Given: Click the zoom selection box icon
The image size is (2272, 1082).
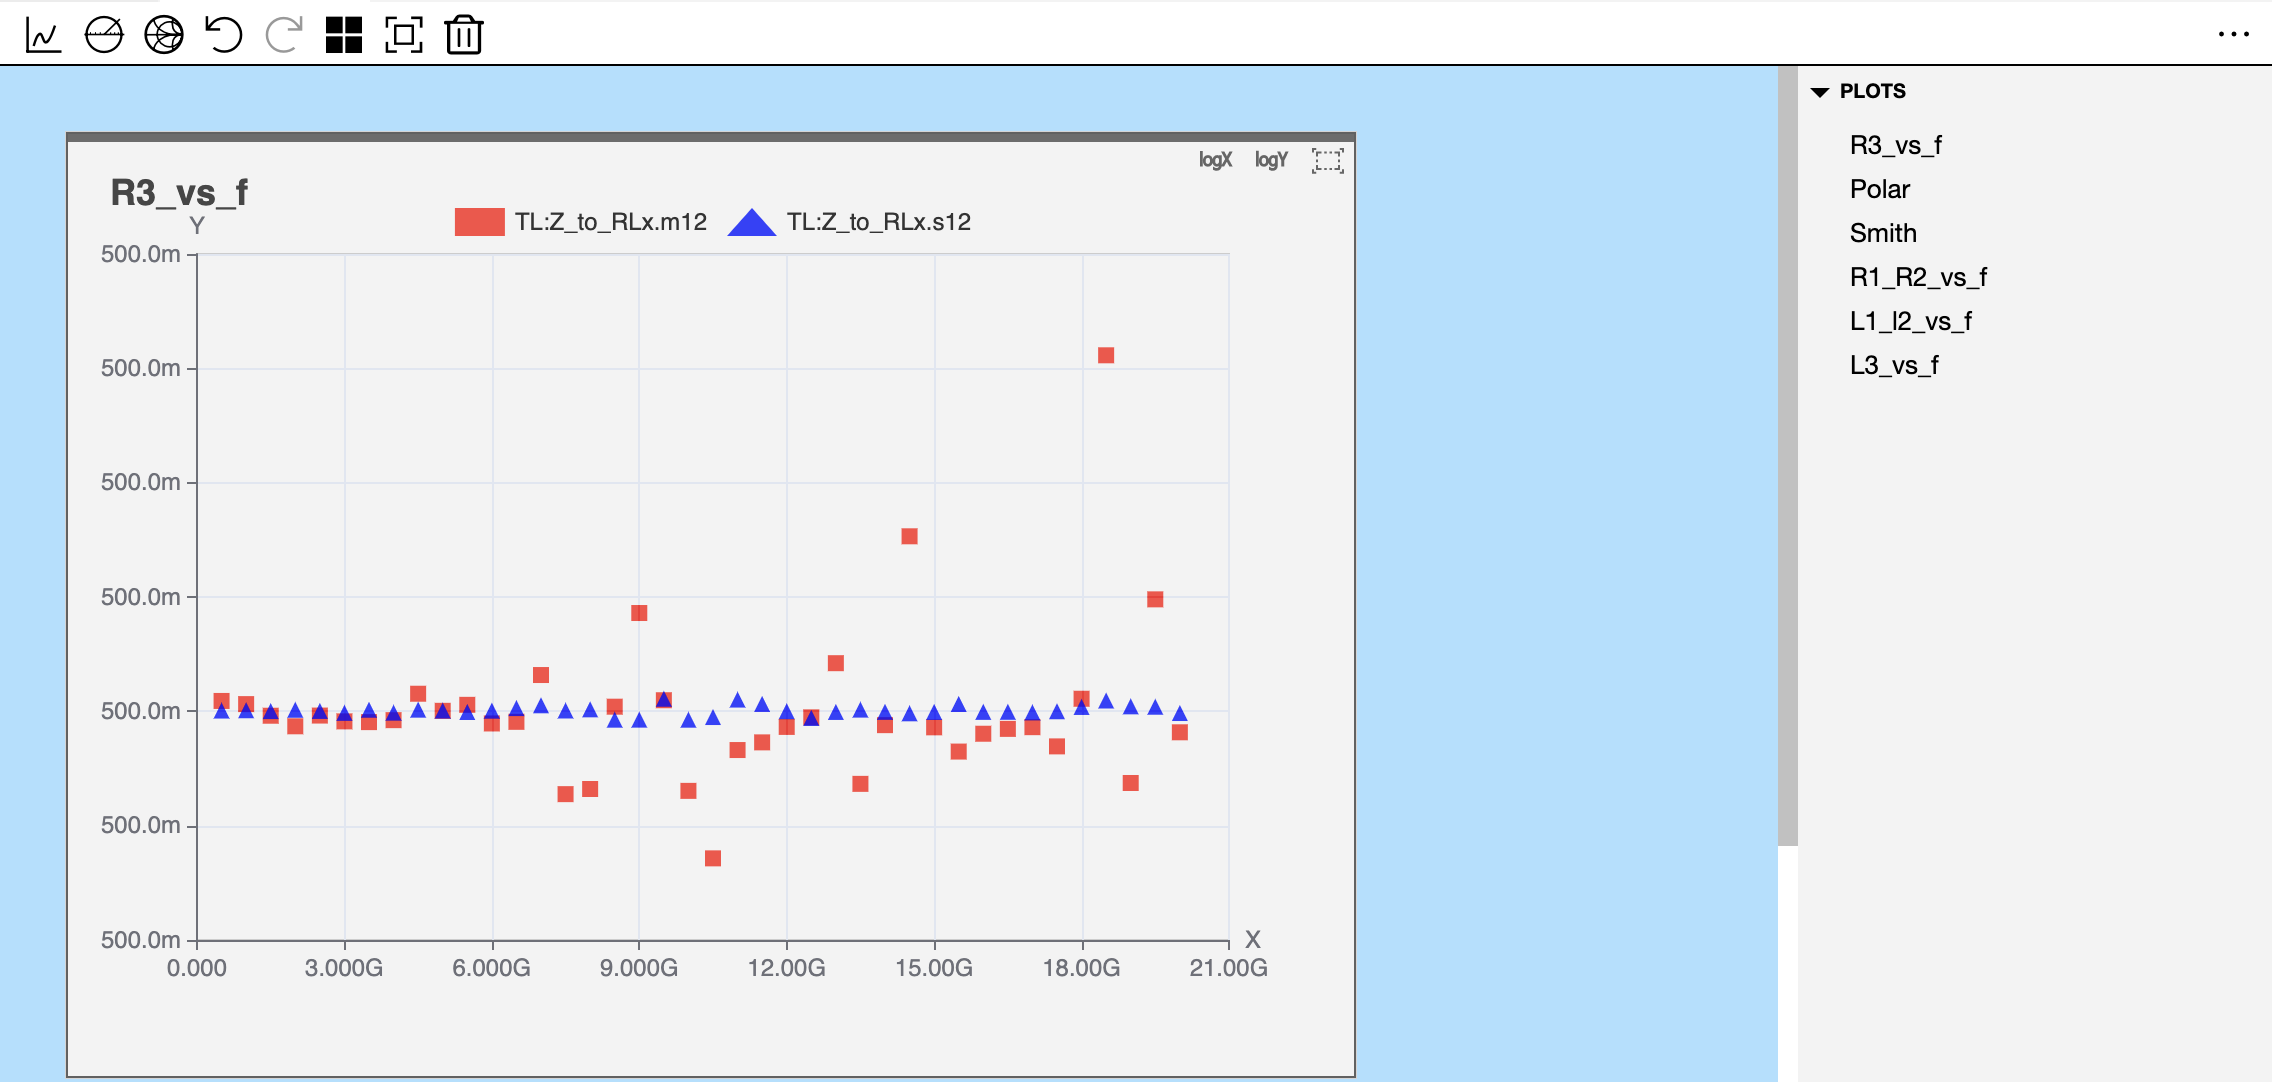Looking at the screenshot, I should pyautogui.click(x=1327, y=160).
